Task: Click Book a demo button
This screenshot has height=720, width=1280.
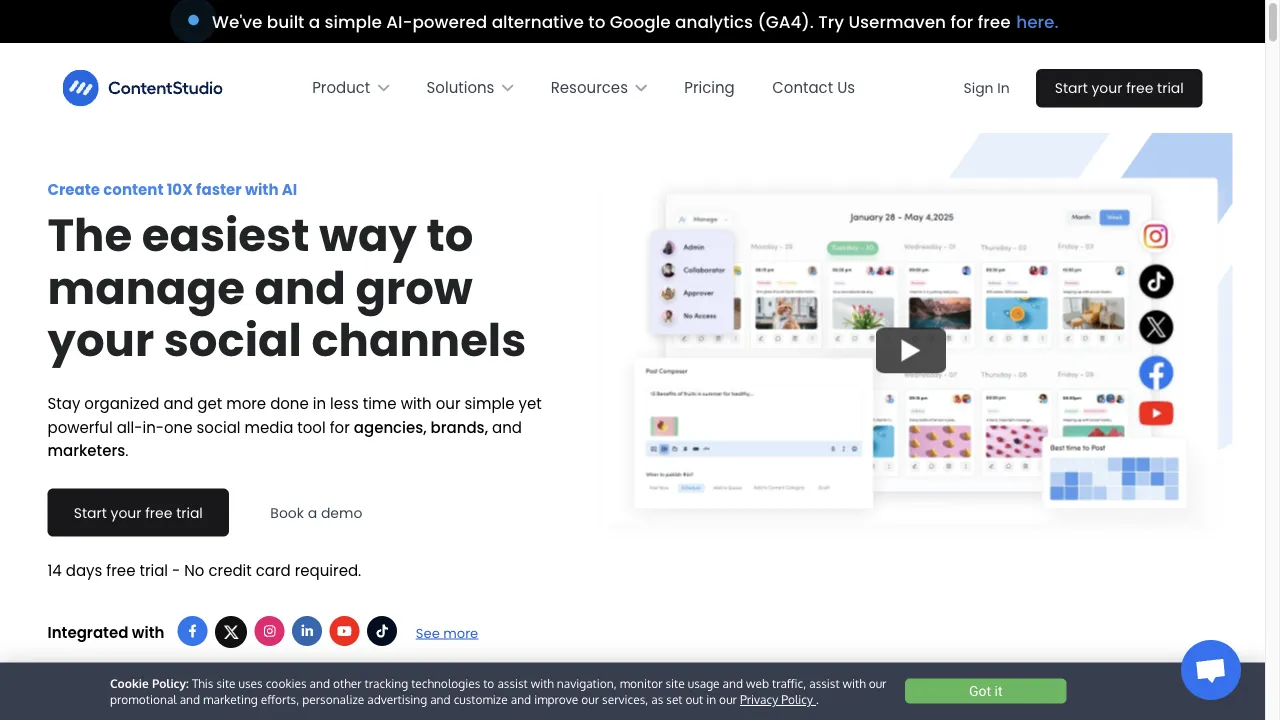Action: 316,513
